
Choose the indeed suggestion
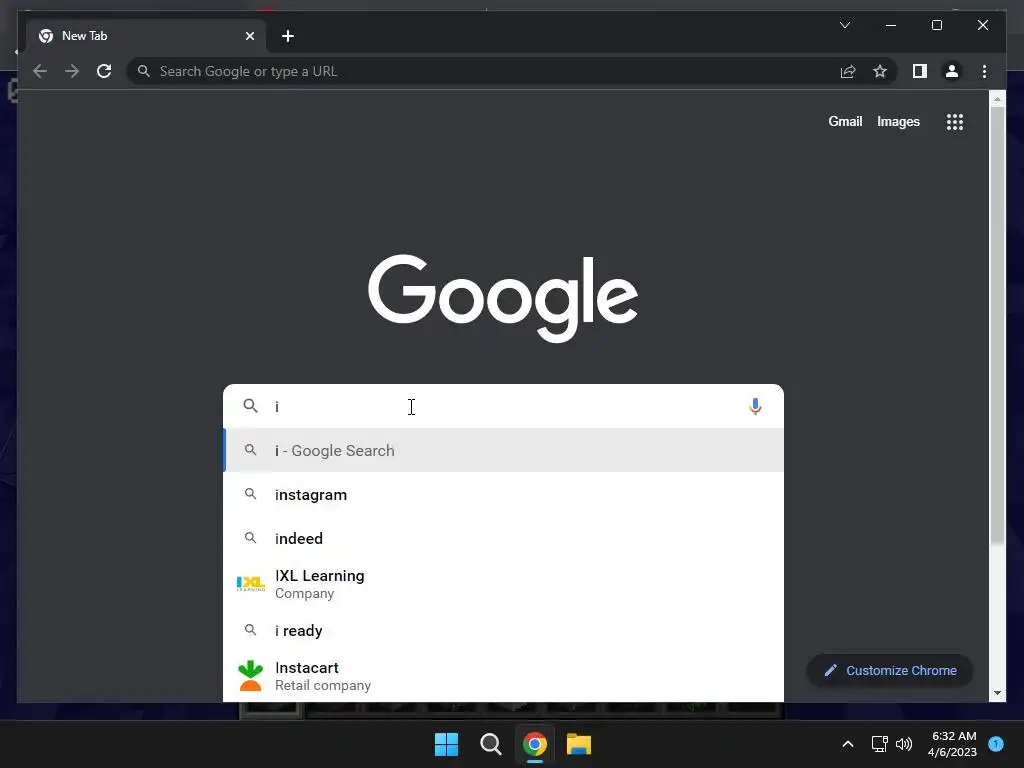[x=504, y=538]
